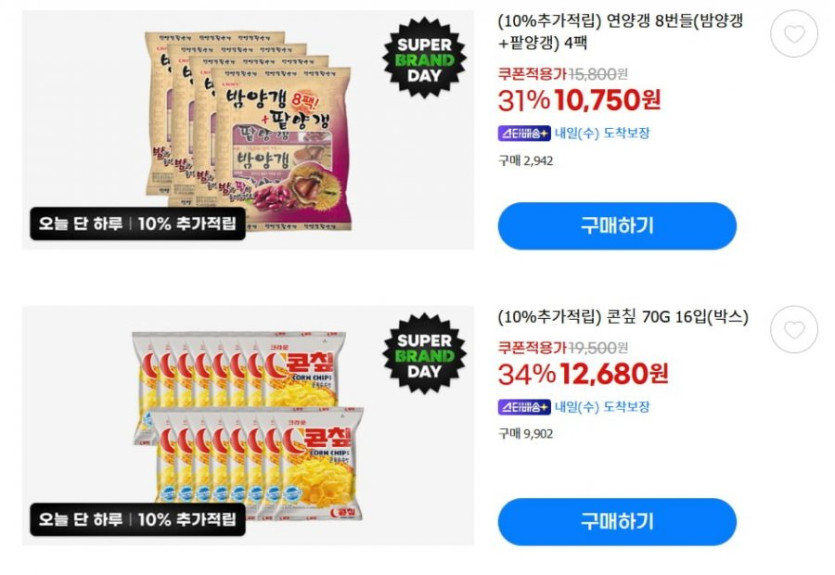Click 내일(수) 도착보장 text for 연양갱

click(x=602, y=133)
